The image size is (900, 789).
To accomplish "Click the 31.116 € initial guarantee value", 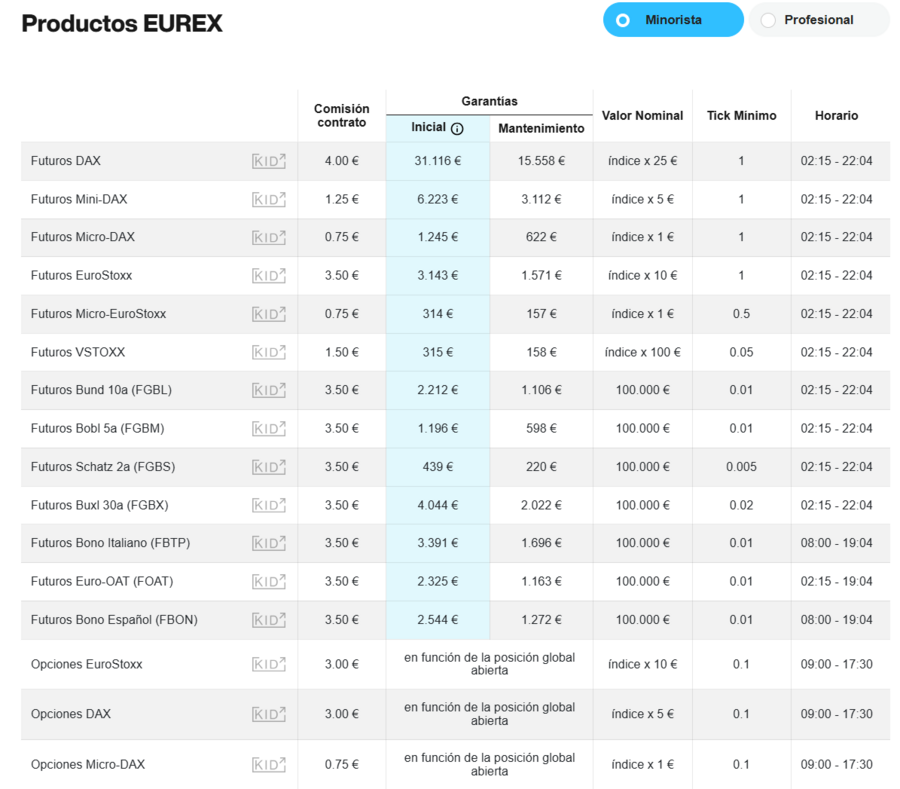I will click(x=438, y=161).
